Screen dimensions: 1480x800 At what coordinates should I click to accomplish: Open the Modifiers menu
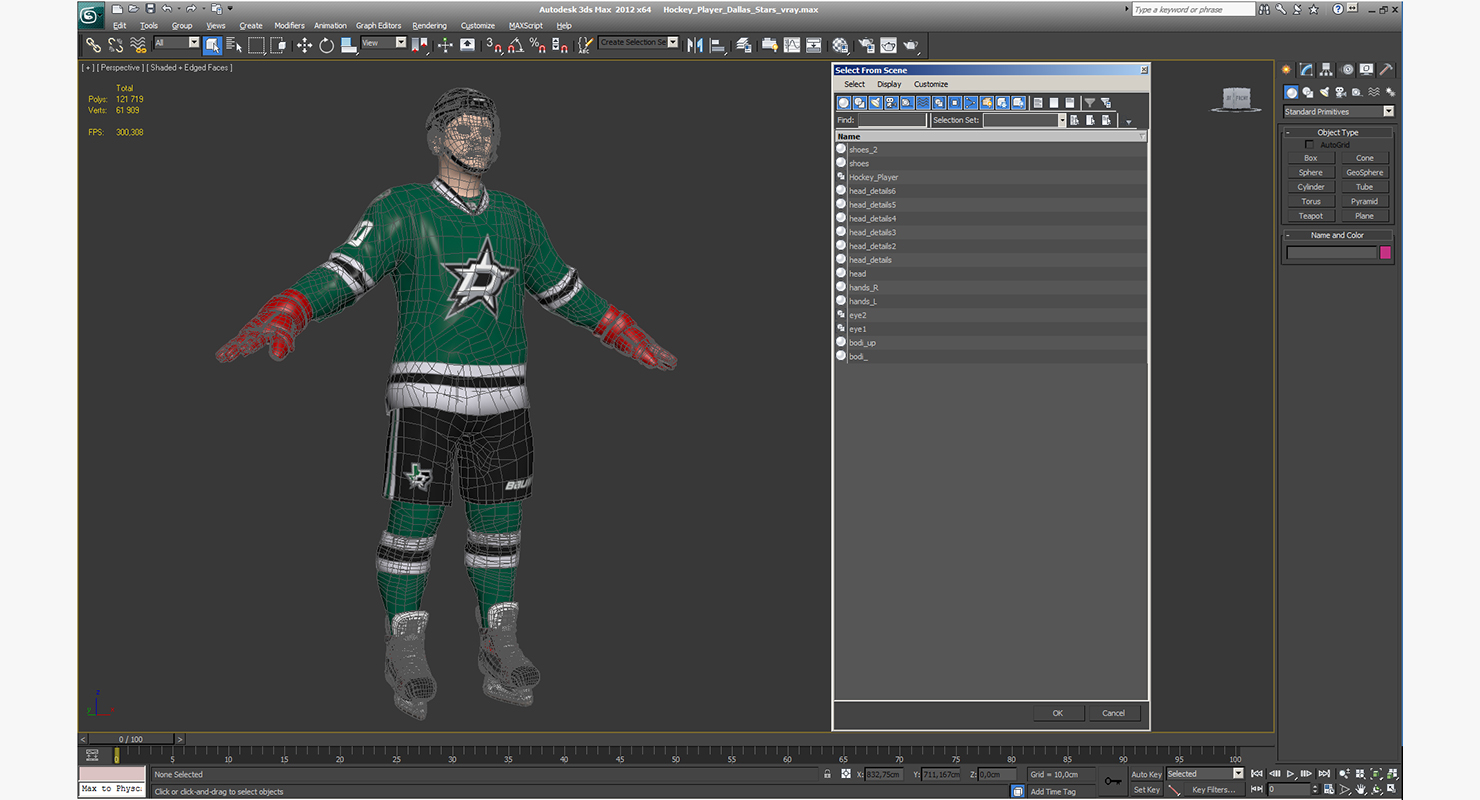pos(289,26)
